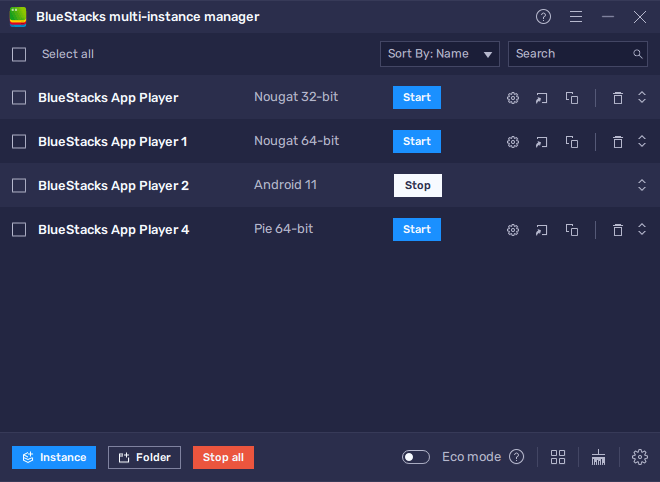Viewport: 660px width, 482px height.
Task: Open multi-instance manager settings gear
Action: [x=640, y=457]
